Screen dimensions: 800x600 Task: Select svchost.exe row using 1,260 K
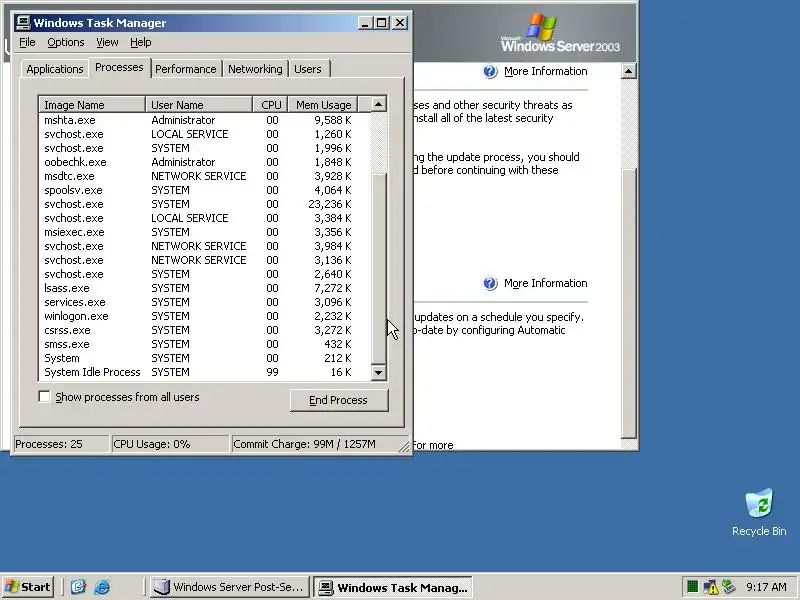pos(205,134)
